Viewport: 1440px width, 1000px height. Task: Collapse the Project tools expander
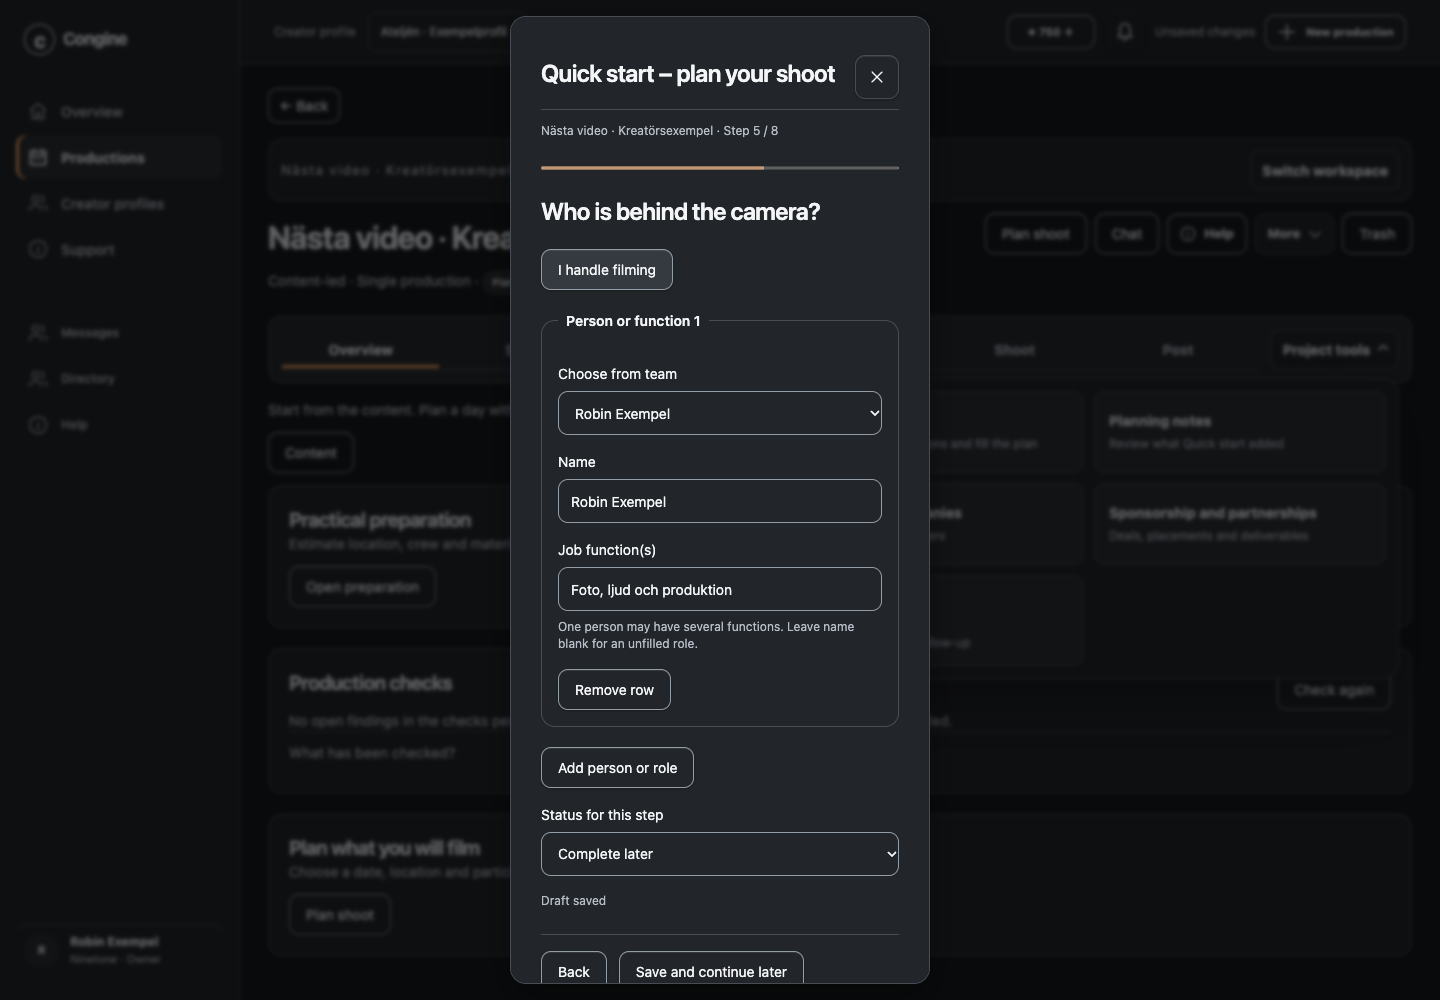click(1336, 349)
